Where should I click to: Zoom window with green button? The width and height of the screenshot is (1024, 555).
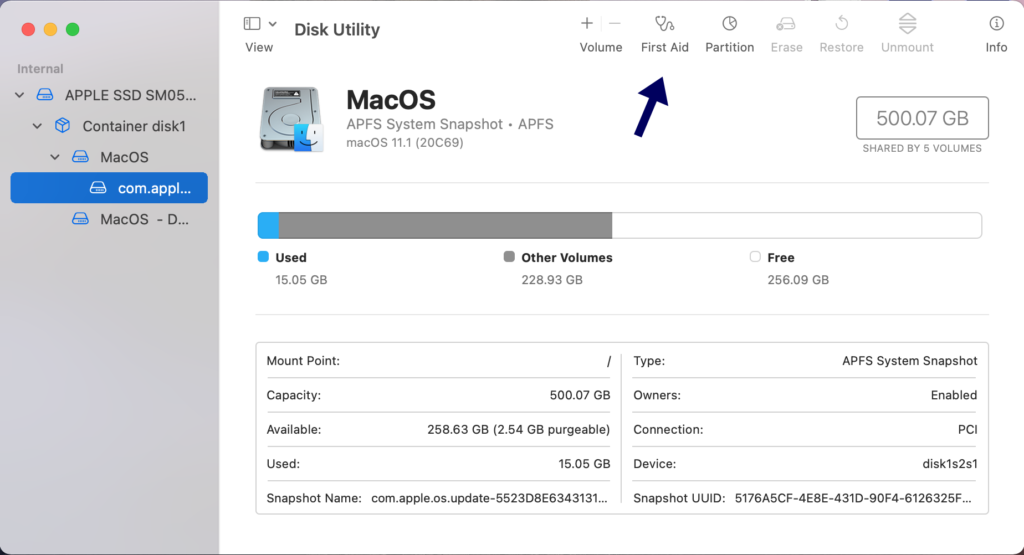click(72, 29)
